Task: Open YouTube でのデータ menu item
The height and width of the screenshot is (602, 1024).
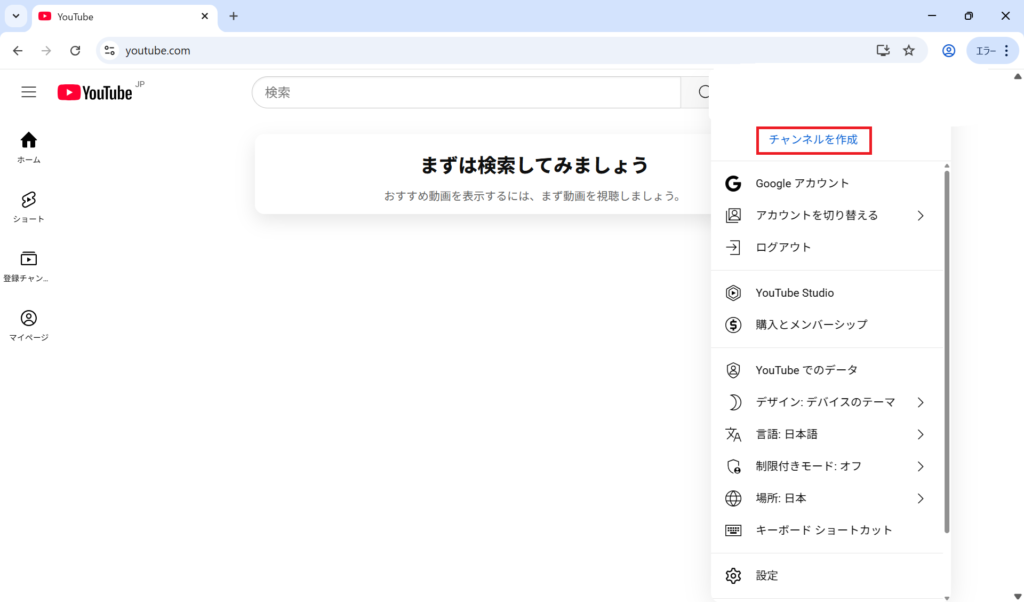Action: tap(827, 370)
